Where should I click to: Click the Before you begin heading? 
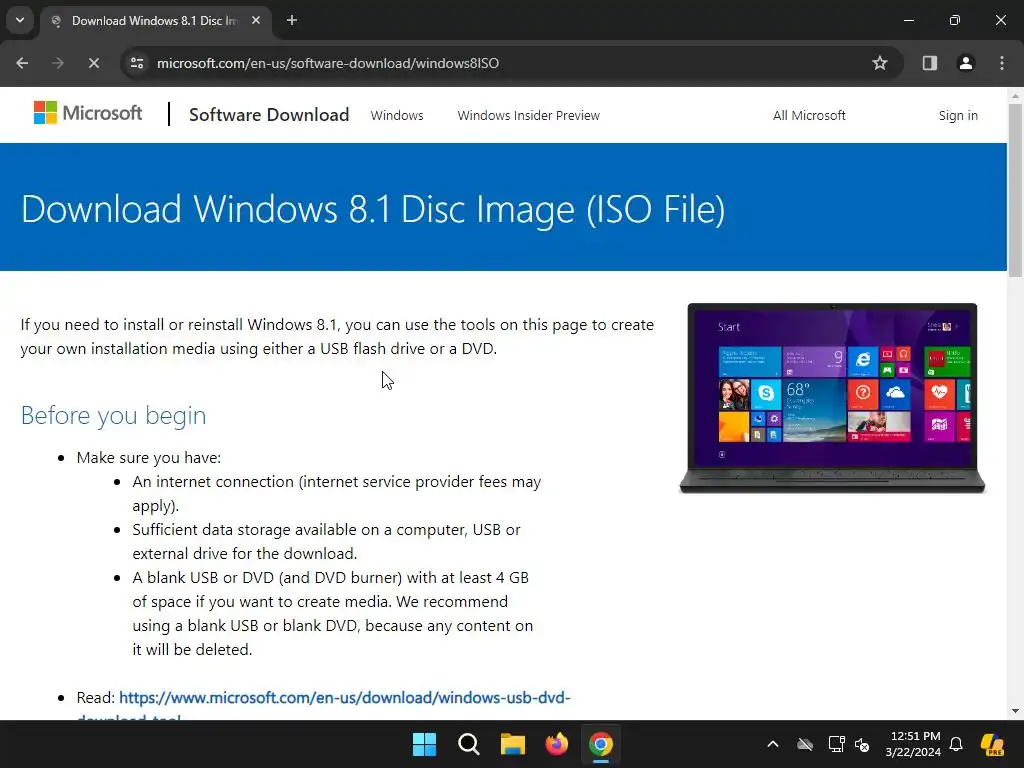pos(113,415)
